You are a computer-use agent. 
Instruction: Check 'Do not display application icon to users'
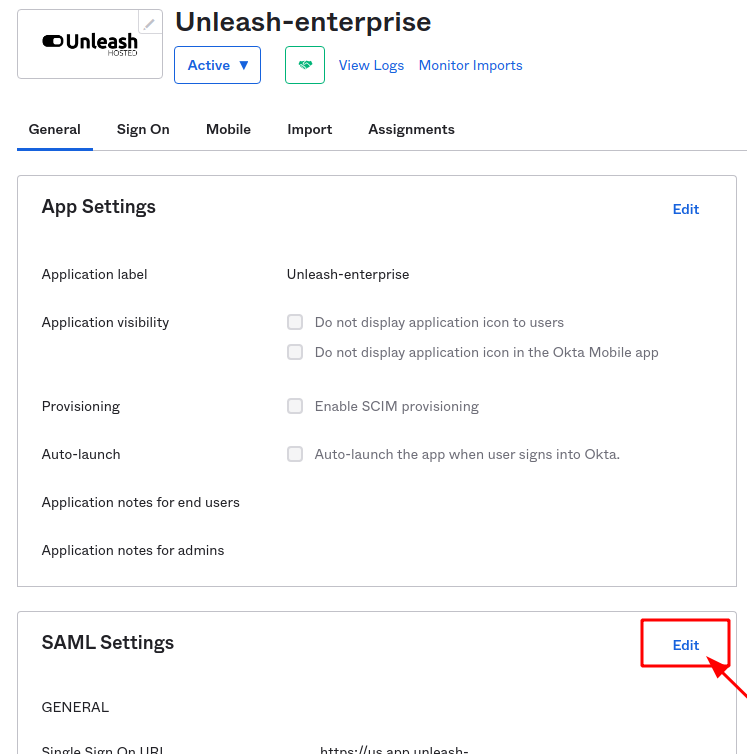[x=295, y=322]
